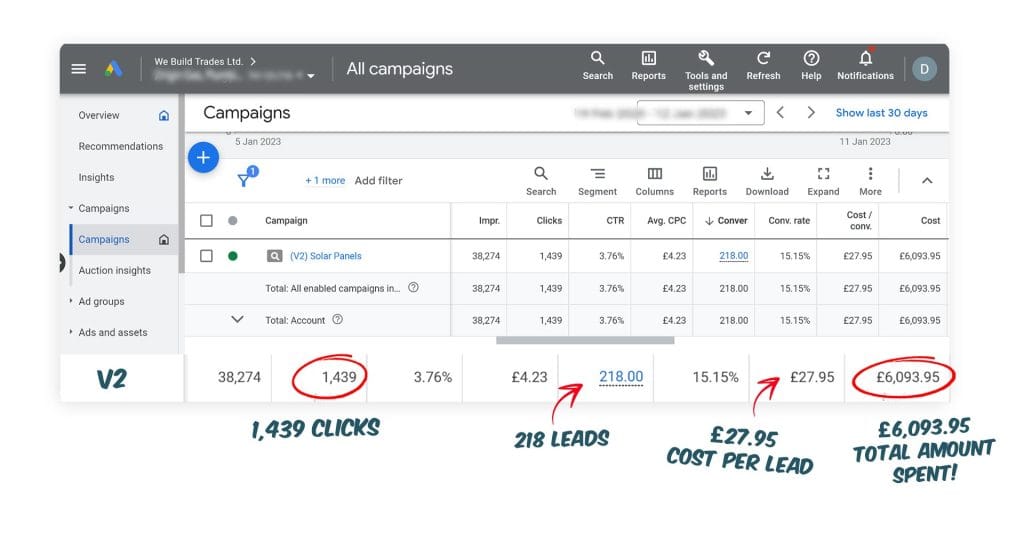Open the Columns selector icon

654,174
